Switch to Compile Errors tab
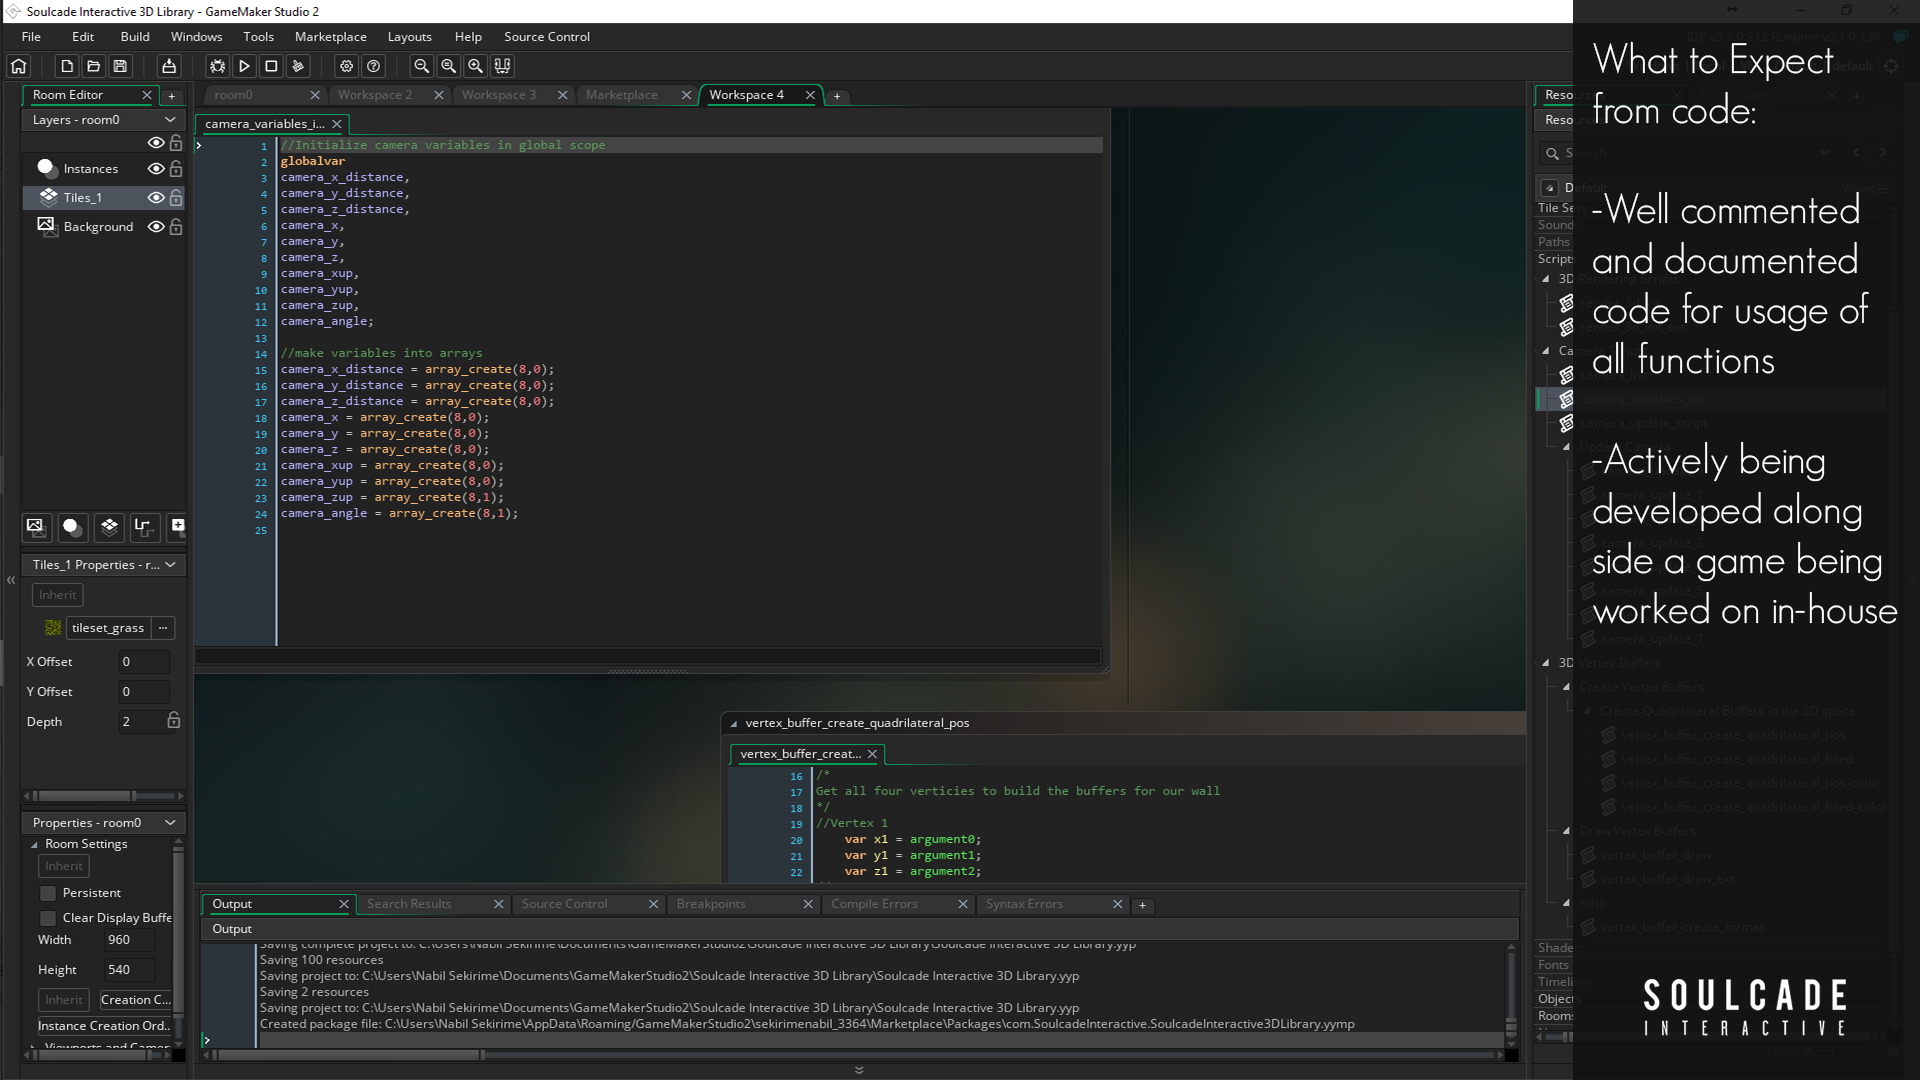This screenshot has height=1080, width=1920. point(874,904)
